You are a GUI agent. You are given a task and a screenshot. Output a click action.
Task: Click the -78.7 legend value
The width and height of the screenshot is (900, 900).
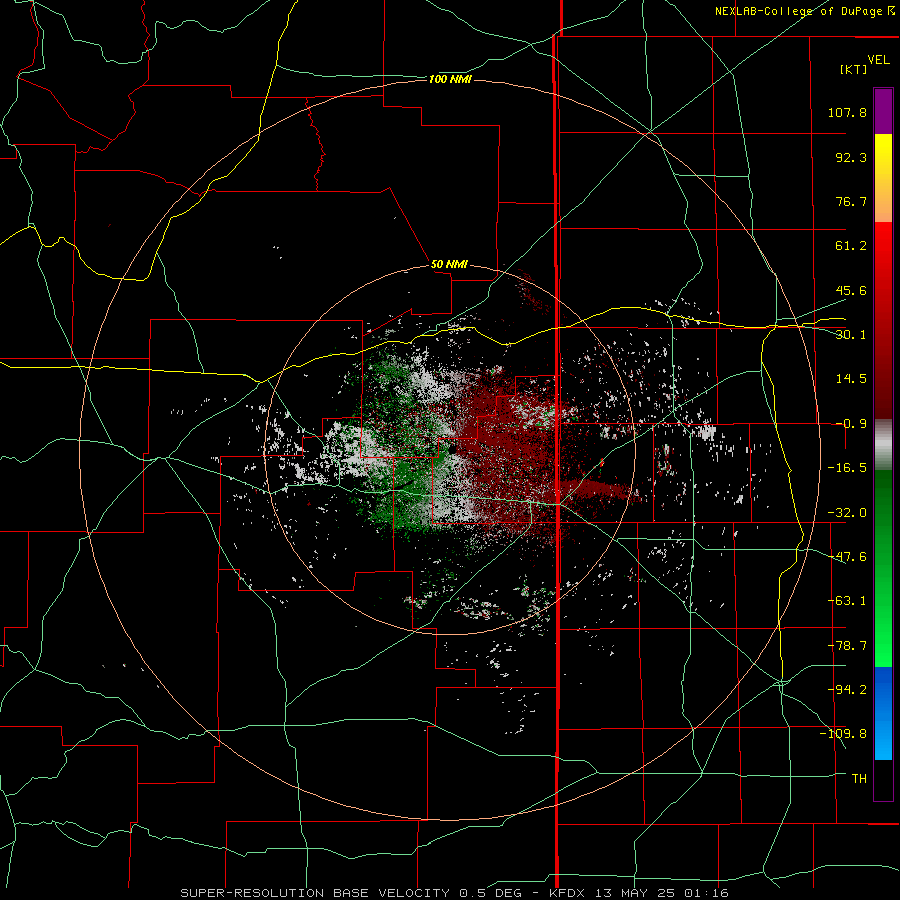[847, 646]
